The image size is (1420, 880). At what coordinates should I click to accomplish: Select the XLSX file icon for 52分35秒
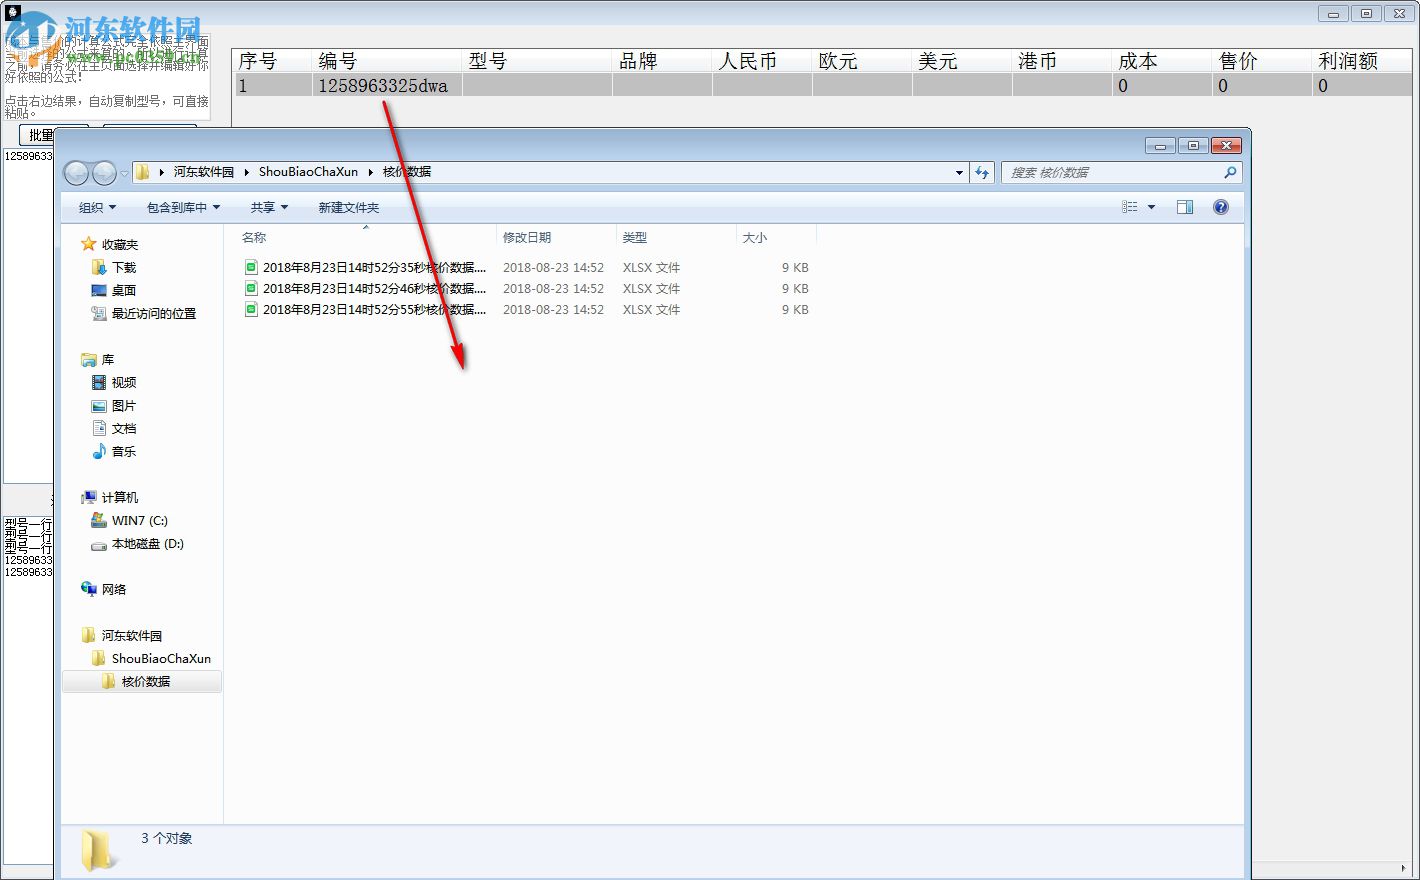tap(251, 267)
